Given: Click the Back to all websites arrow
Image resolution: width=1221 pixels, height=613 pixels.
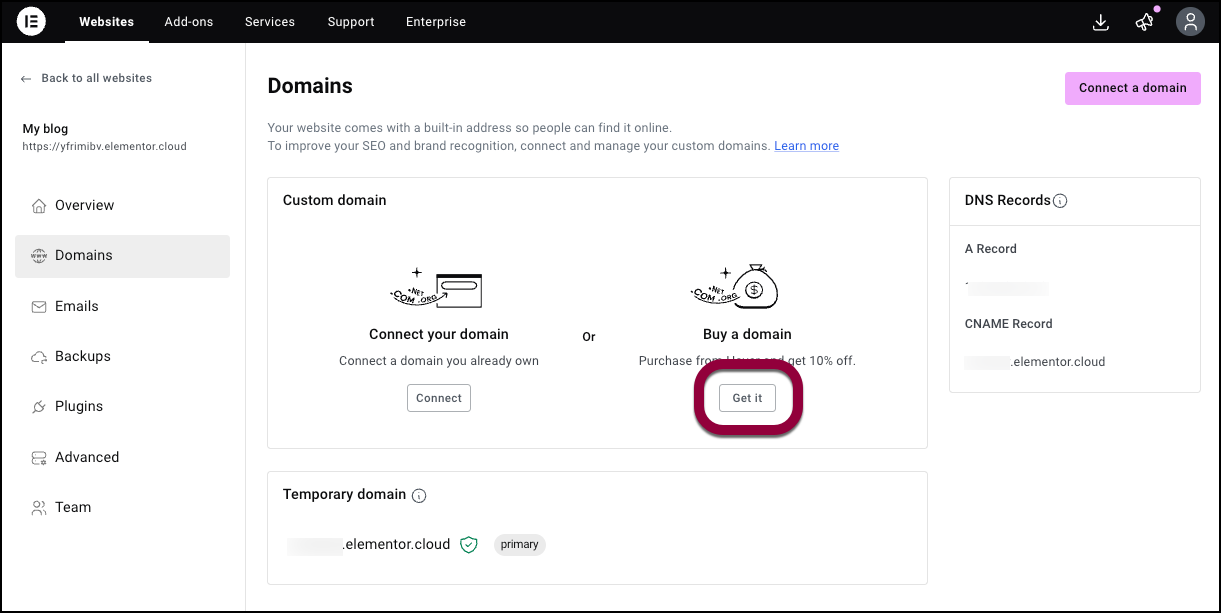Looking at the screenshot, I should pyautogui.click(x=26, y=78).
